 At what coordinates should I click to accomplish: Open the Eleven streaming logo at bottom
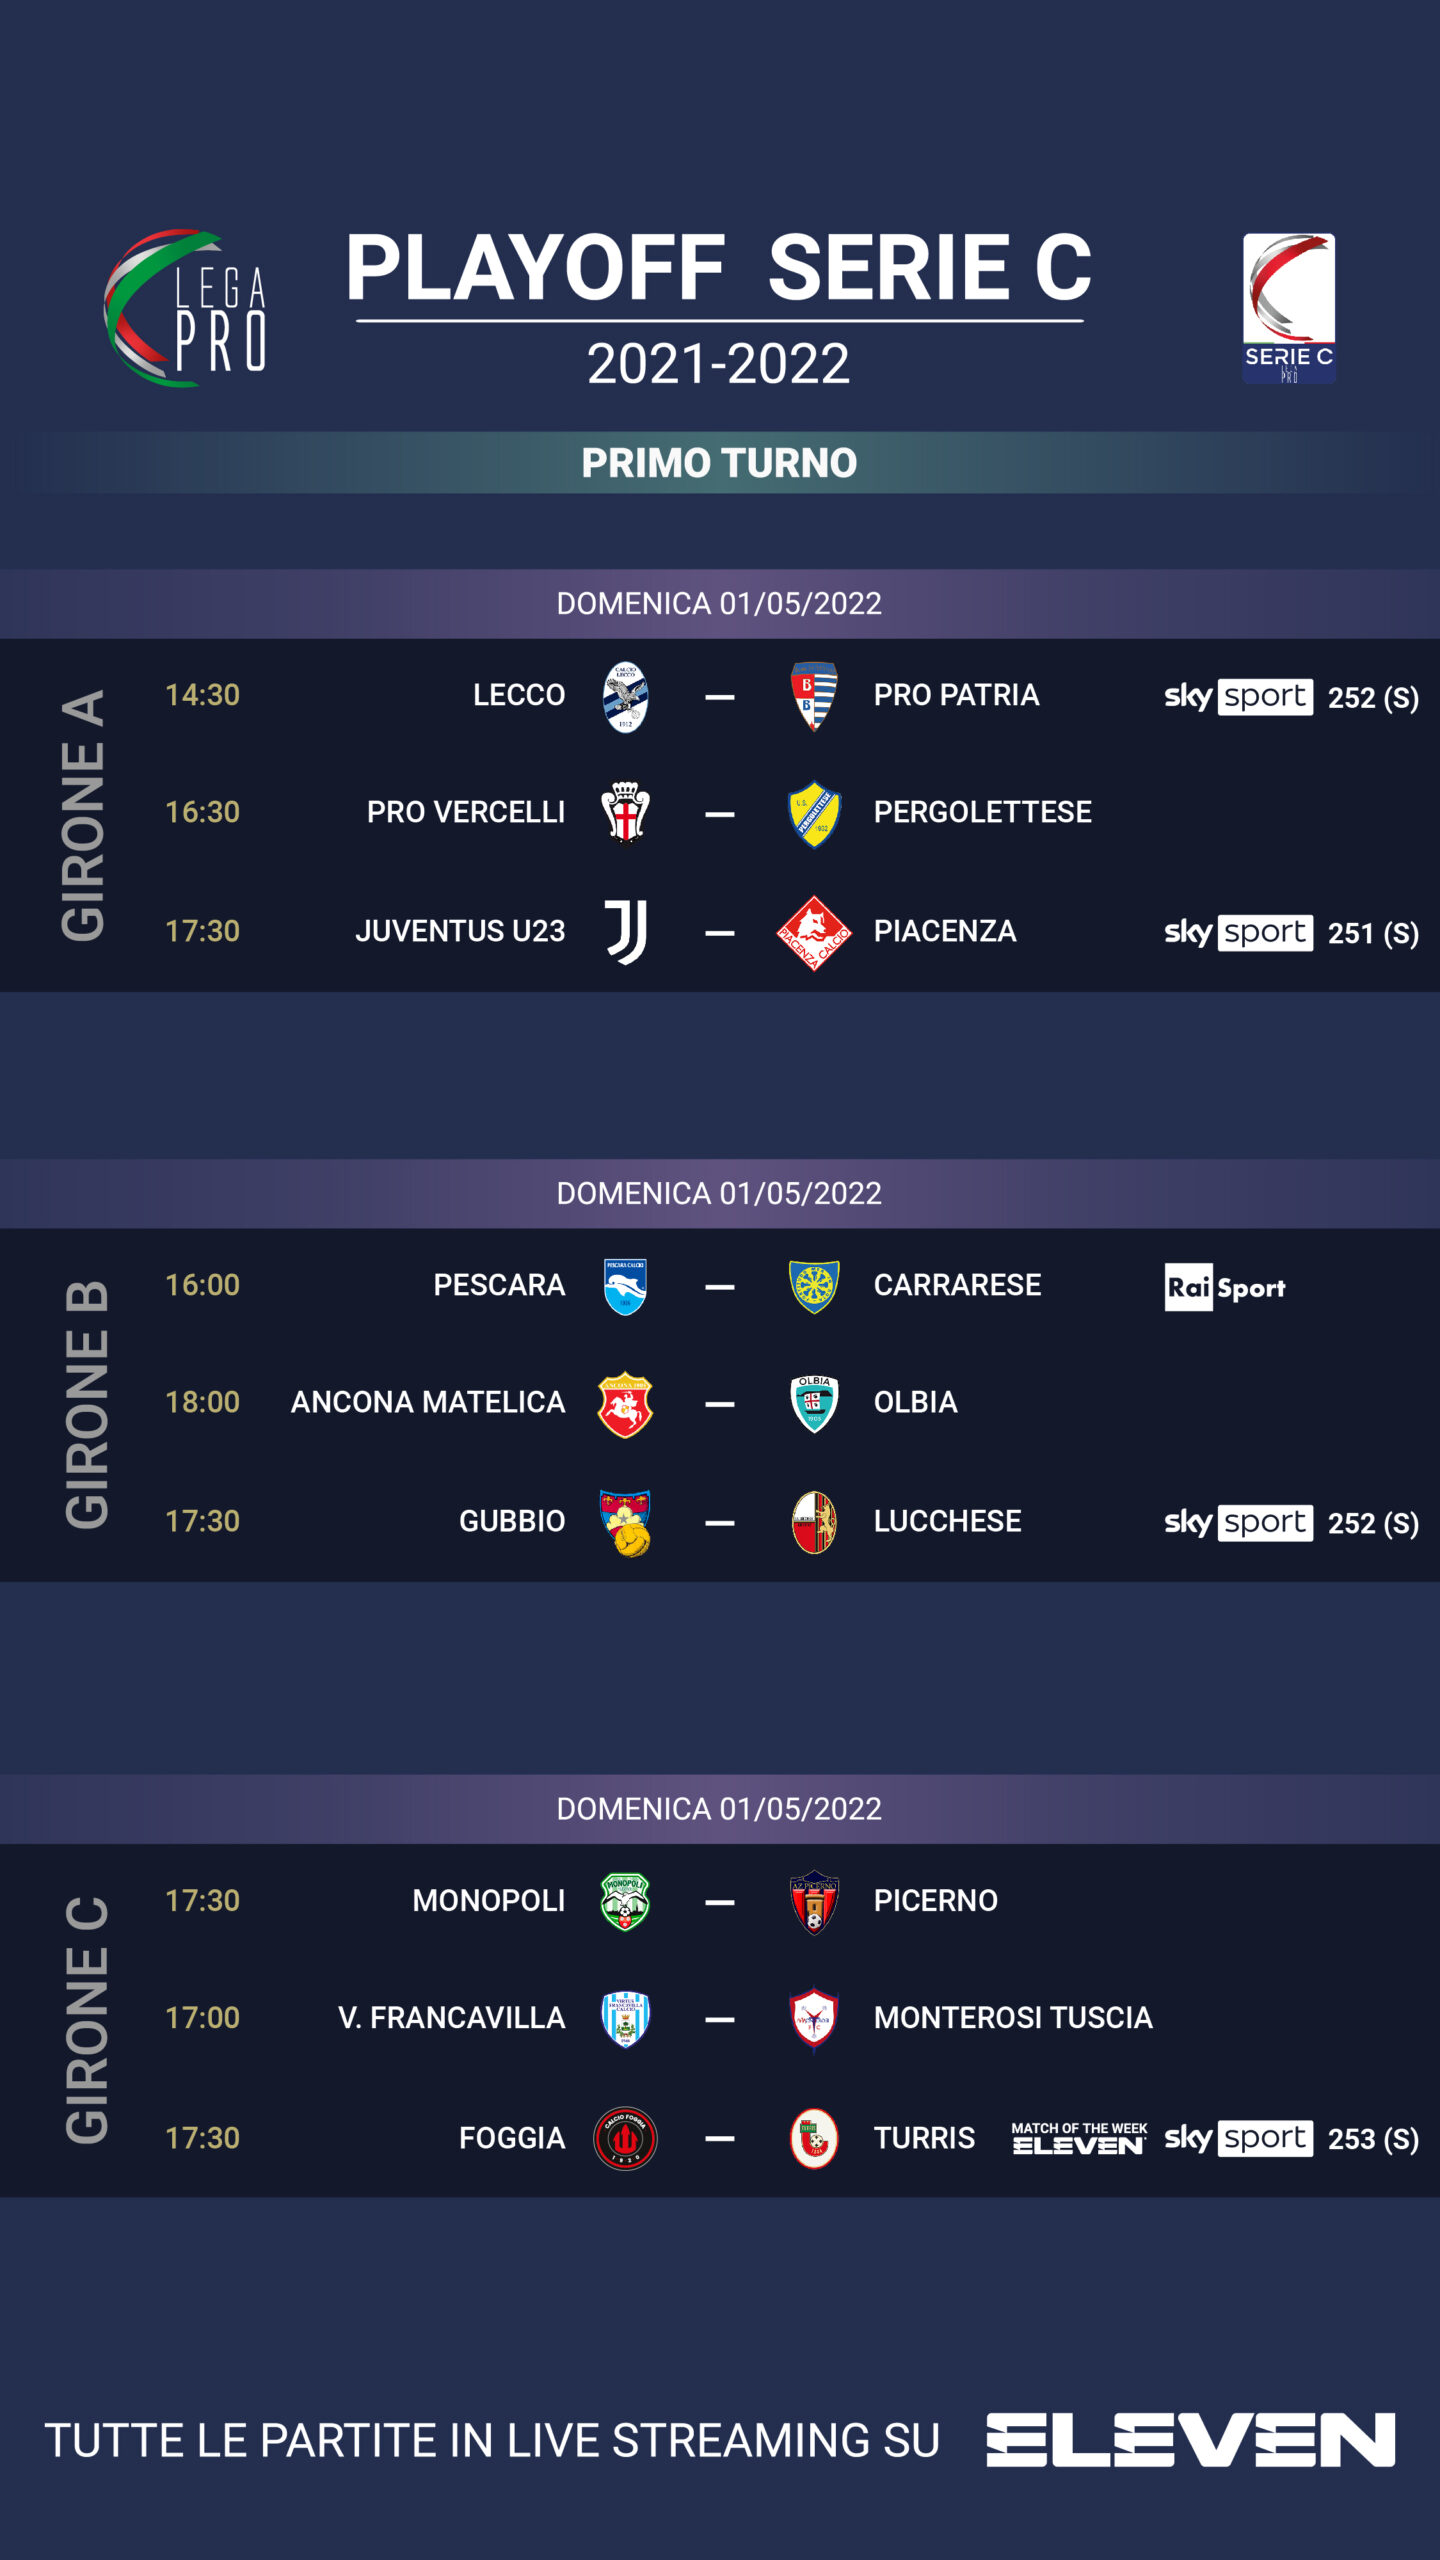[1190, 2440]
